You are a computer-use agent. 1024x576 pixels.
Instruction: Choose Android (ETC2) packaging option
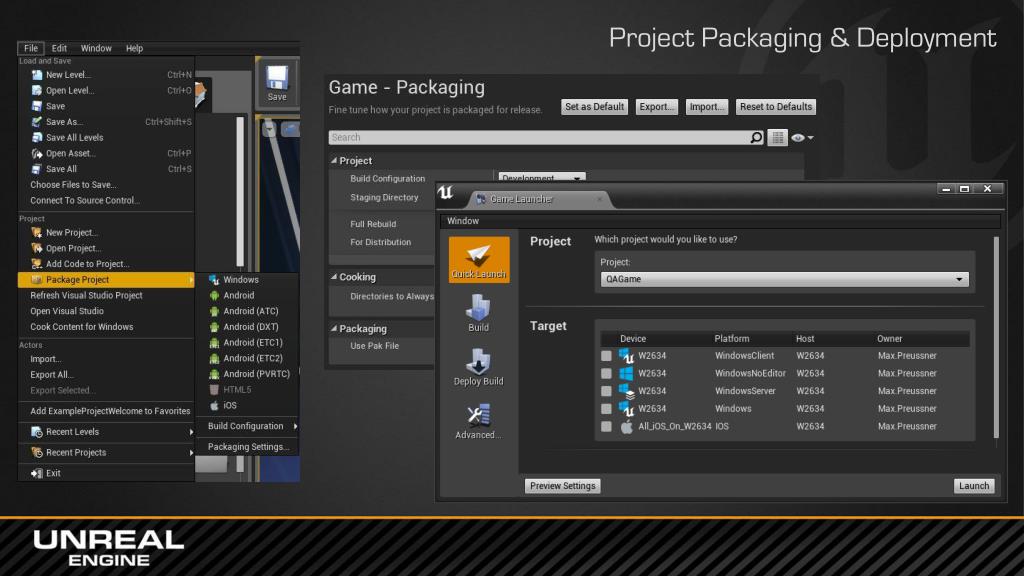[x=253, y=358]
